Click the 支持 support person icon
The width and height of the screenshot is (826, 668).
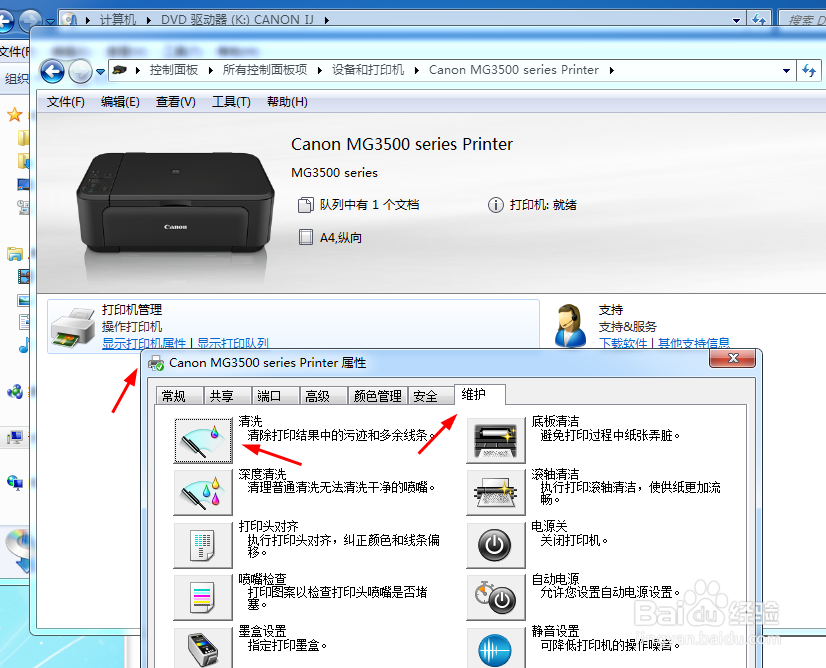click(x=571, y=326)
